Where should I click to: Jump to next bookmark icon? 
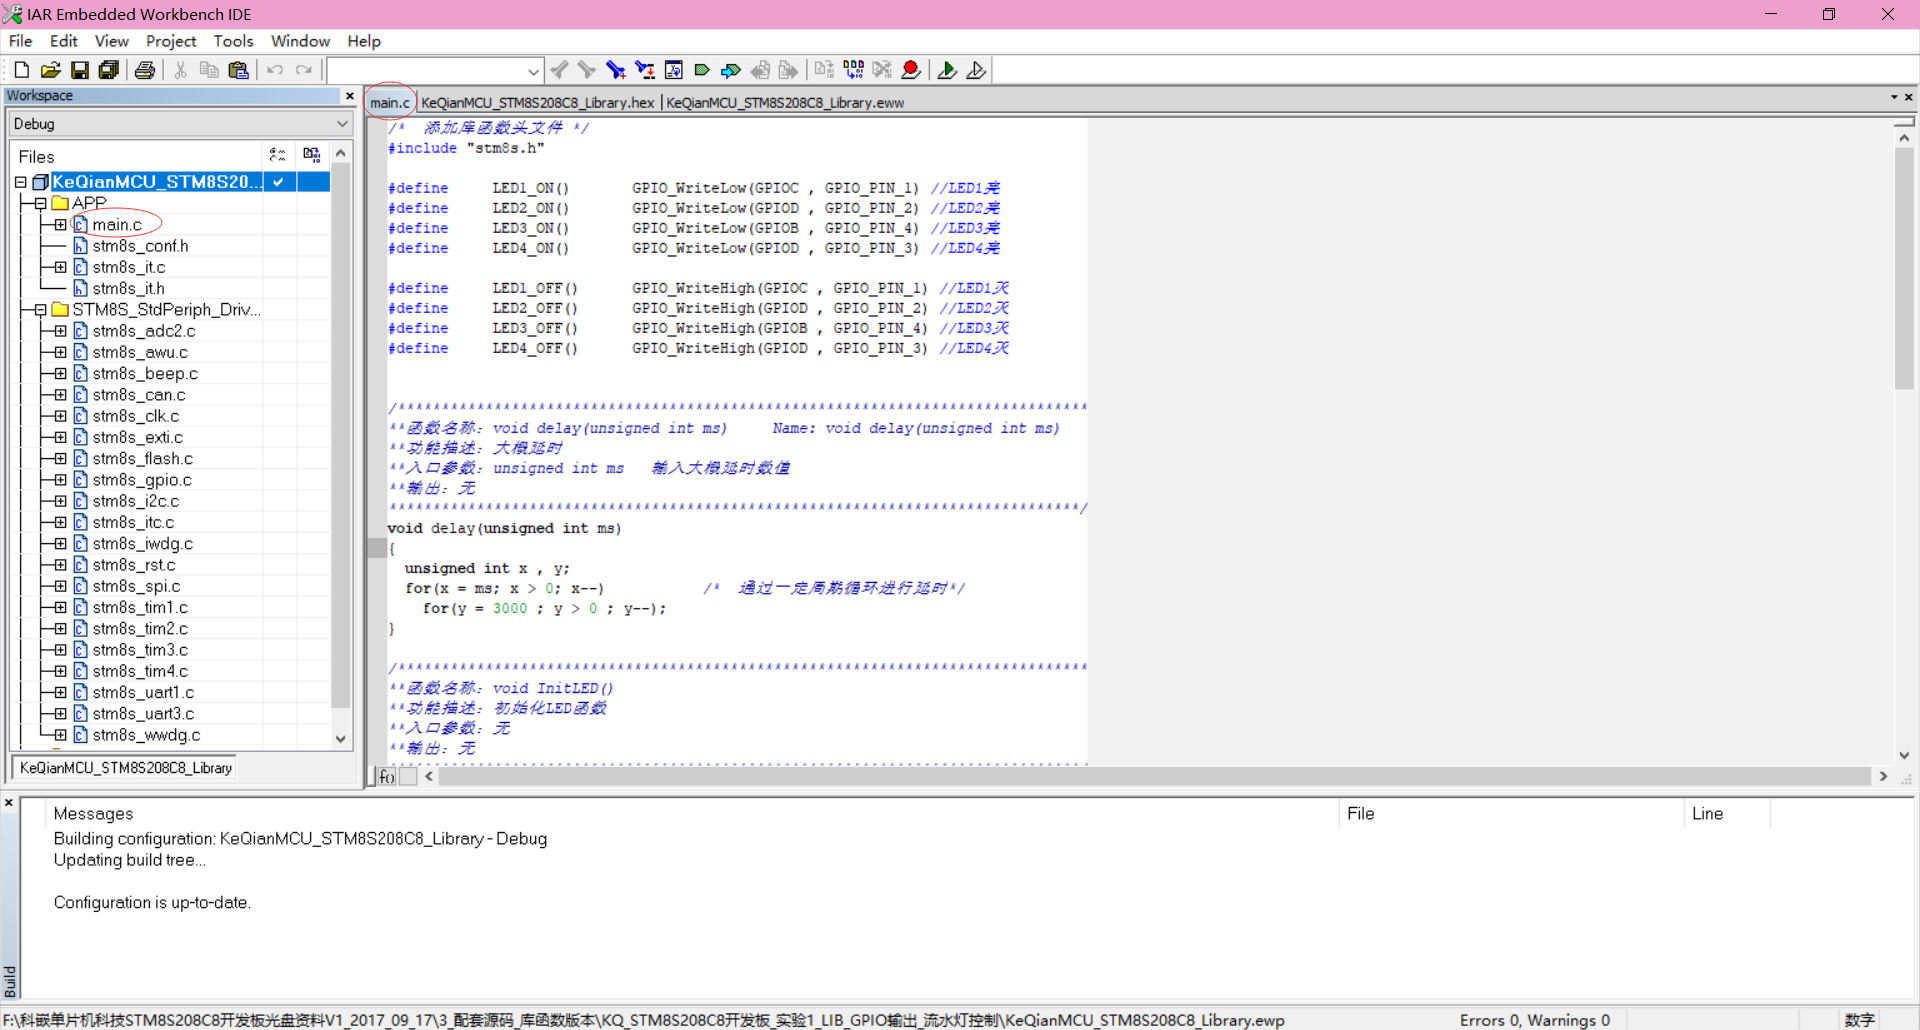[731, 70]
